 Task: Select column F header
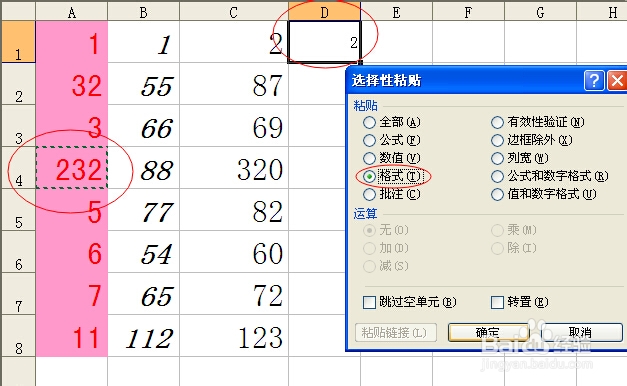[468, 12]
